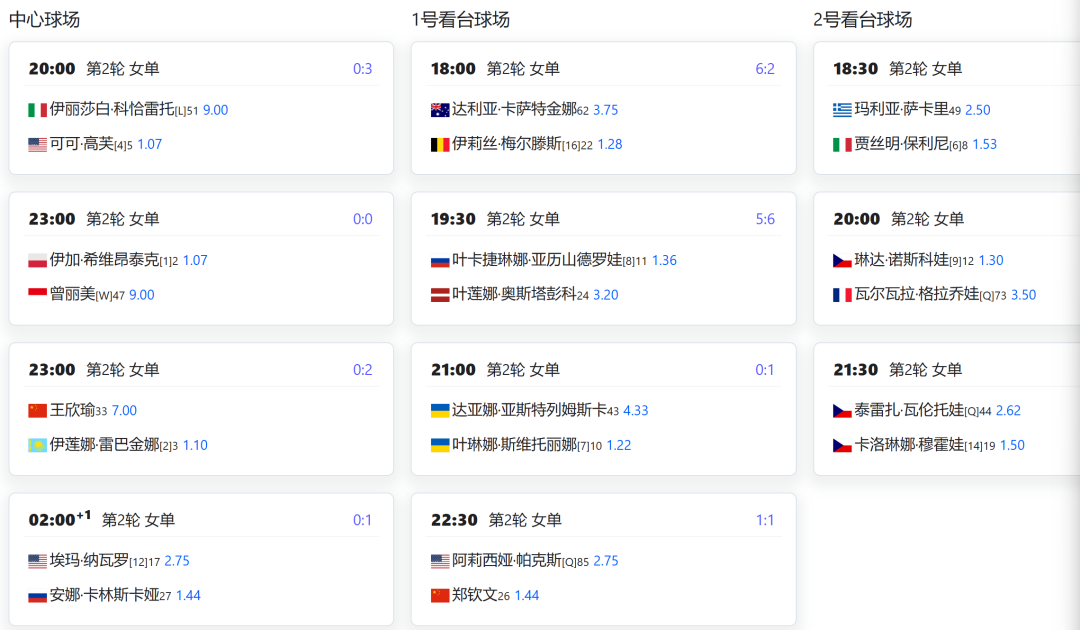
Task: Click the French flag beside 瓦尔瓦拉·格拉乔娃
Action: [842, 295]
